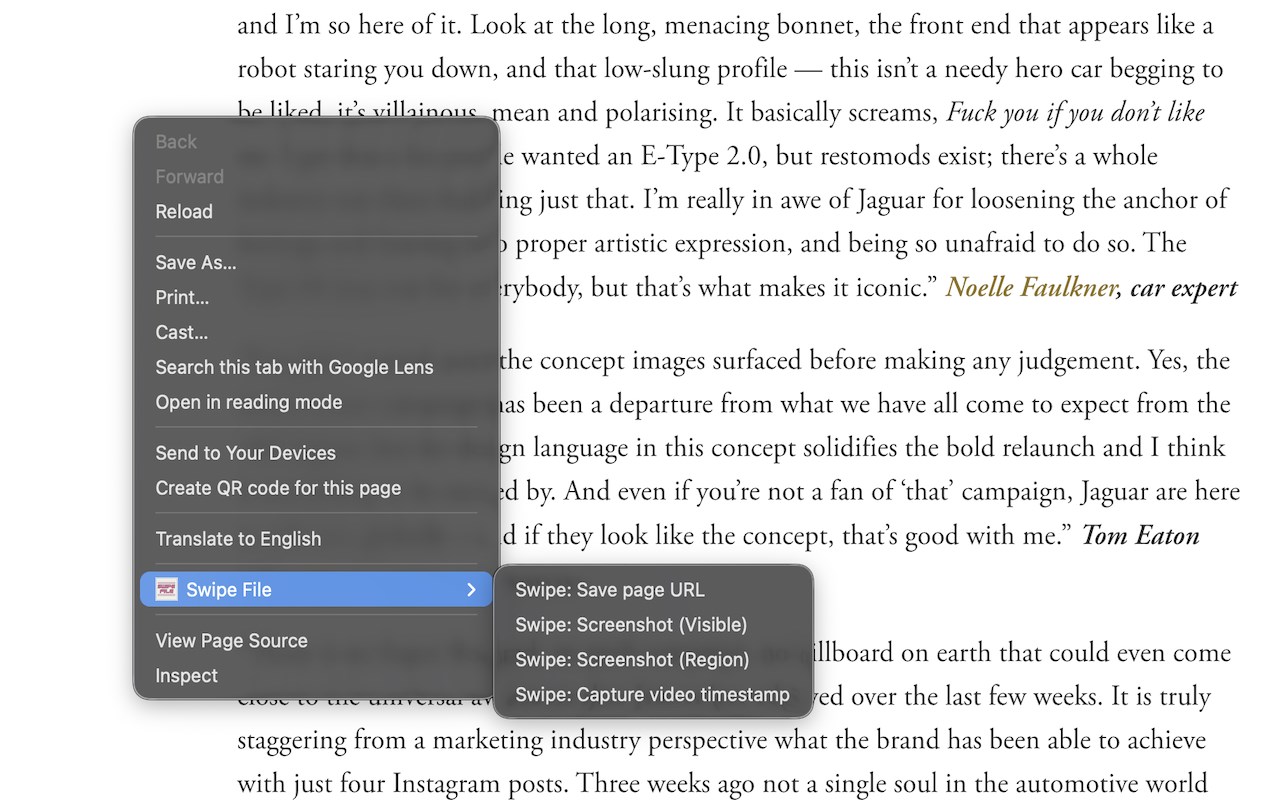The image size is (1280, 800).
Task: Click Translate to English
Action: (316, 539)
